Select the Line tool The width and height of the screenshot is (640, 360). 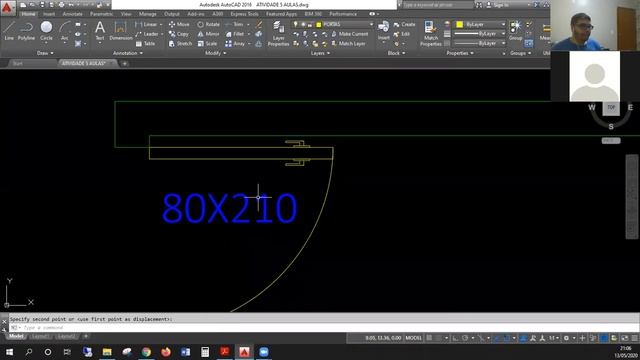9,31
